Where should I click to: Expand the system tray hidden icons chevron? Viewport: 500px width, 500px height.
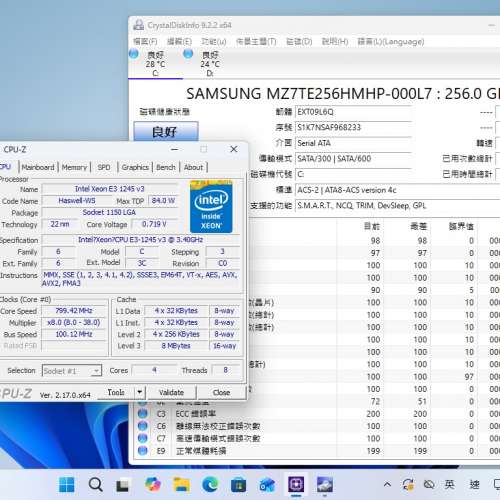click(387, 484)
